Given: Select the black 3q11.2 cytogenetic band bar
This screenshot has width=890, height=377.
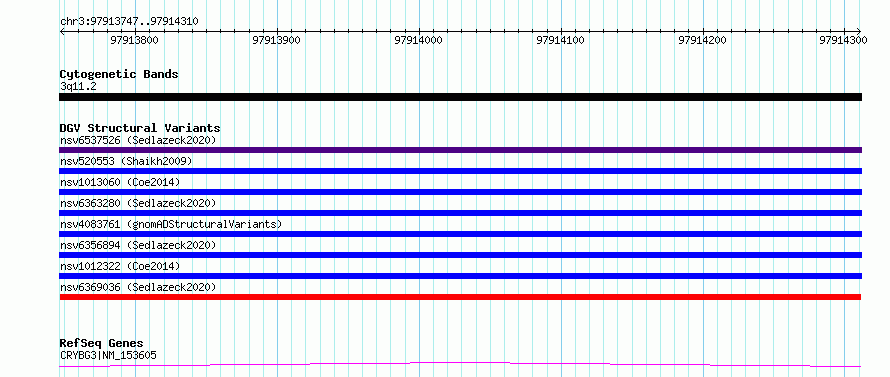Looking at the screenshot, I should pyautogui.click(x=460, y=97).
